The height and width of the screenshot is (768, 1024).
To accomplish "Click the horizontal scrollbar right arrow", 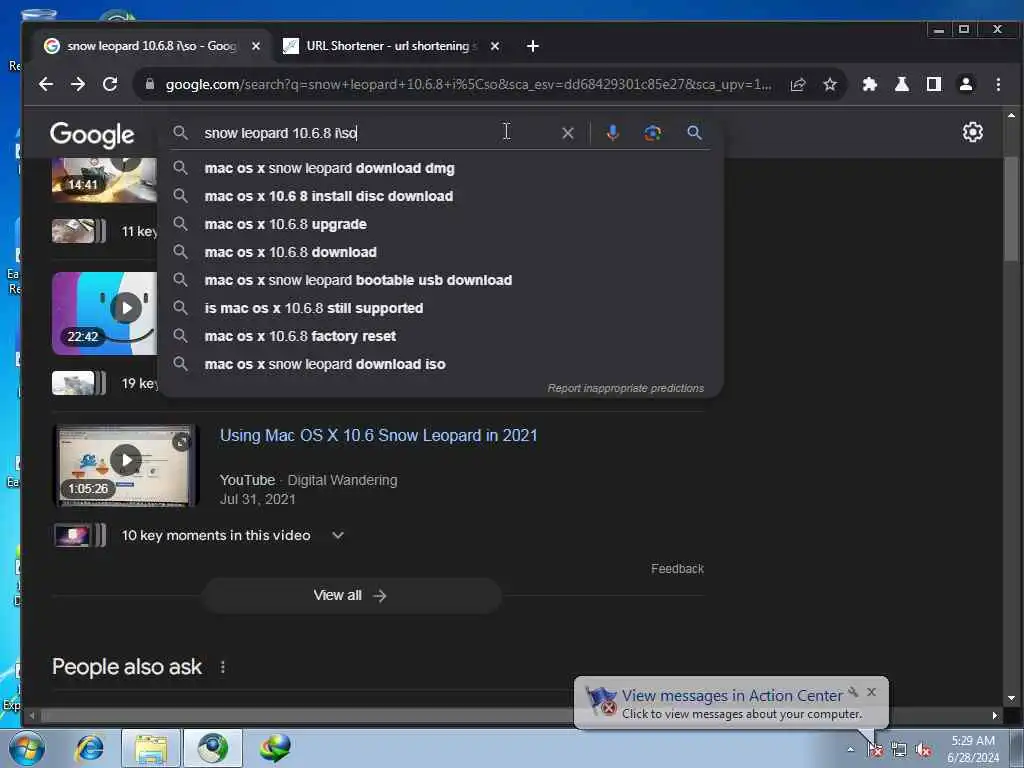I will click(995, 716).
